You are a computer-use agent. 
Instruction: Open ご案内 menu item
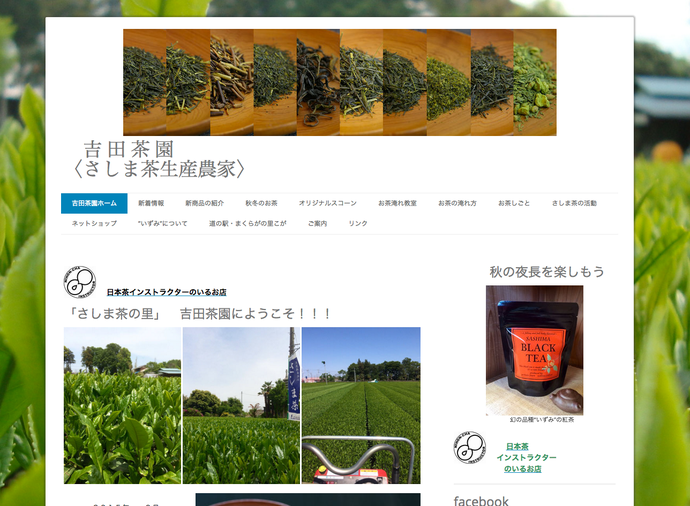tap(317, 224)
